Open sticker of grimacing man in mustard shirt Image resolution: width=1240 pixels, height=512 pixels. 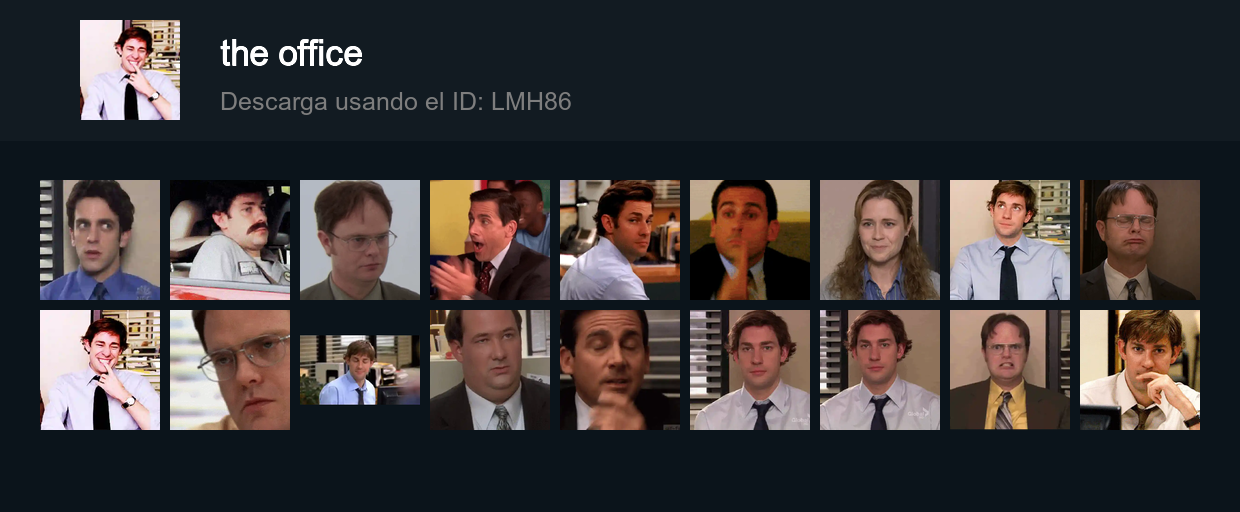(x=1010, y=370)
